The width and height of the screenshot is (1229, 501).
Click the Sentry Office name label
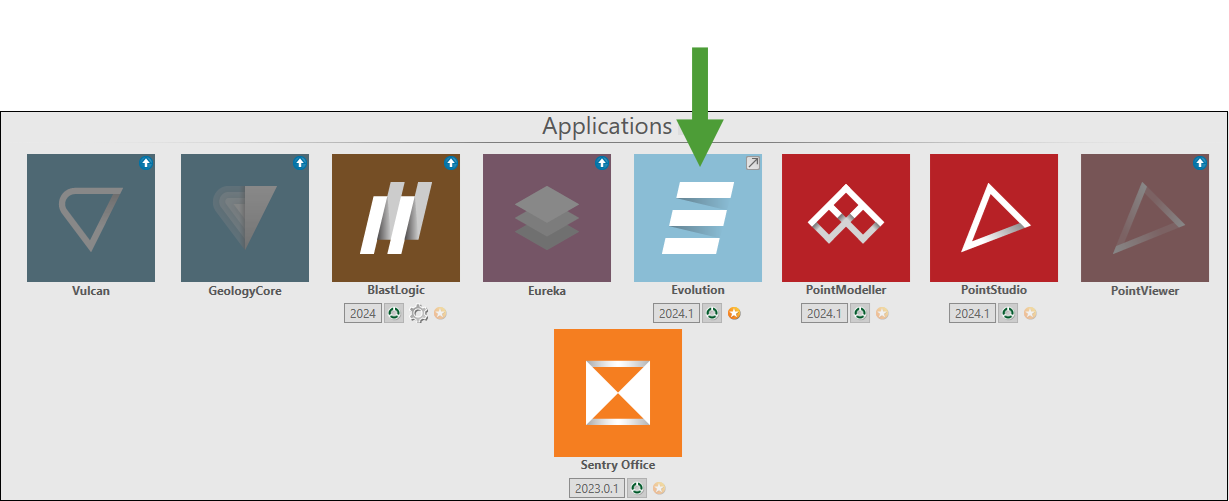[x=618, y=465]
